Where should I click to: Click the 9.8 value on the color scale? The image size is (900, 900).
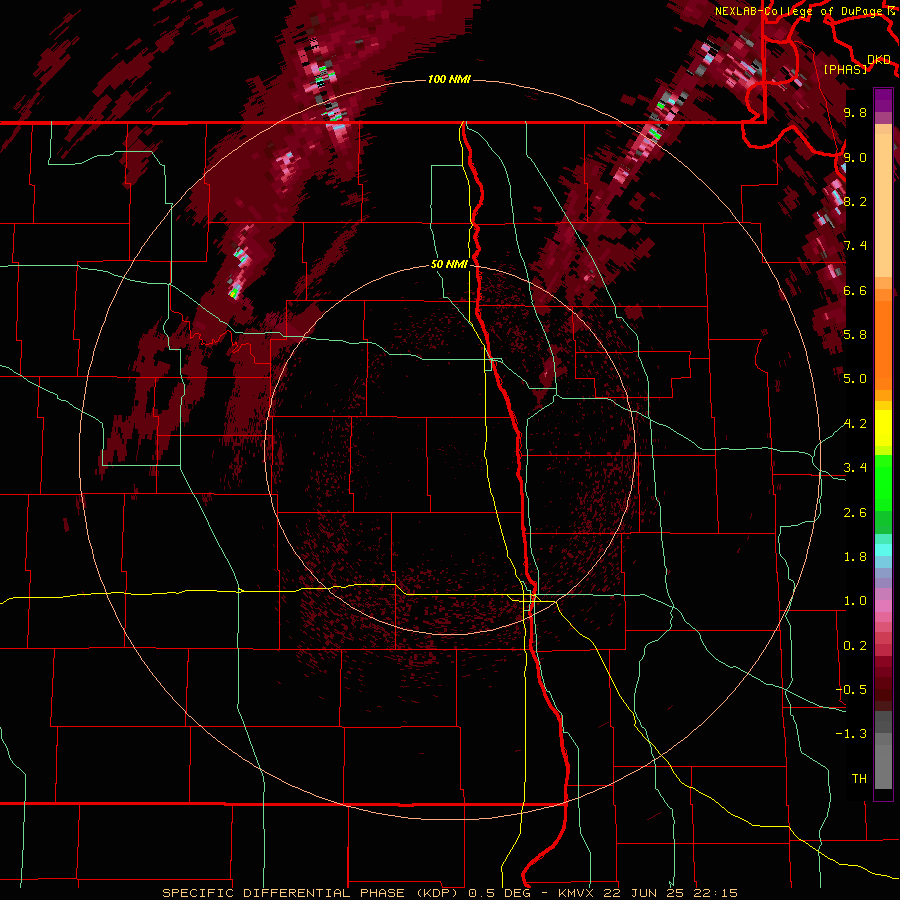(x=855, y=112)
